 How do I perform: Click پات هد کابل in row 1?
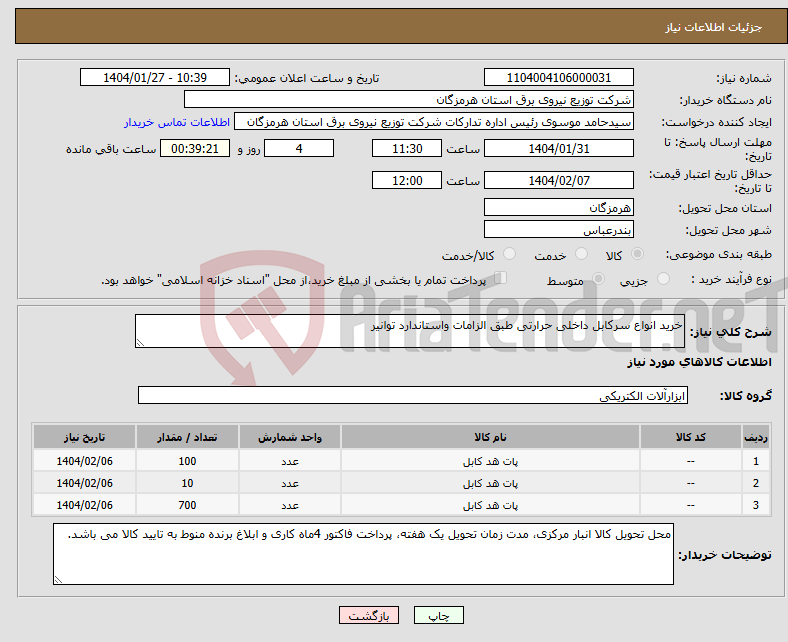[x=490, y=462]
